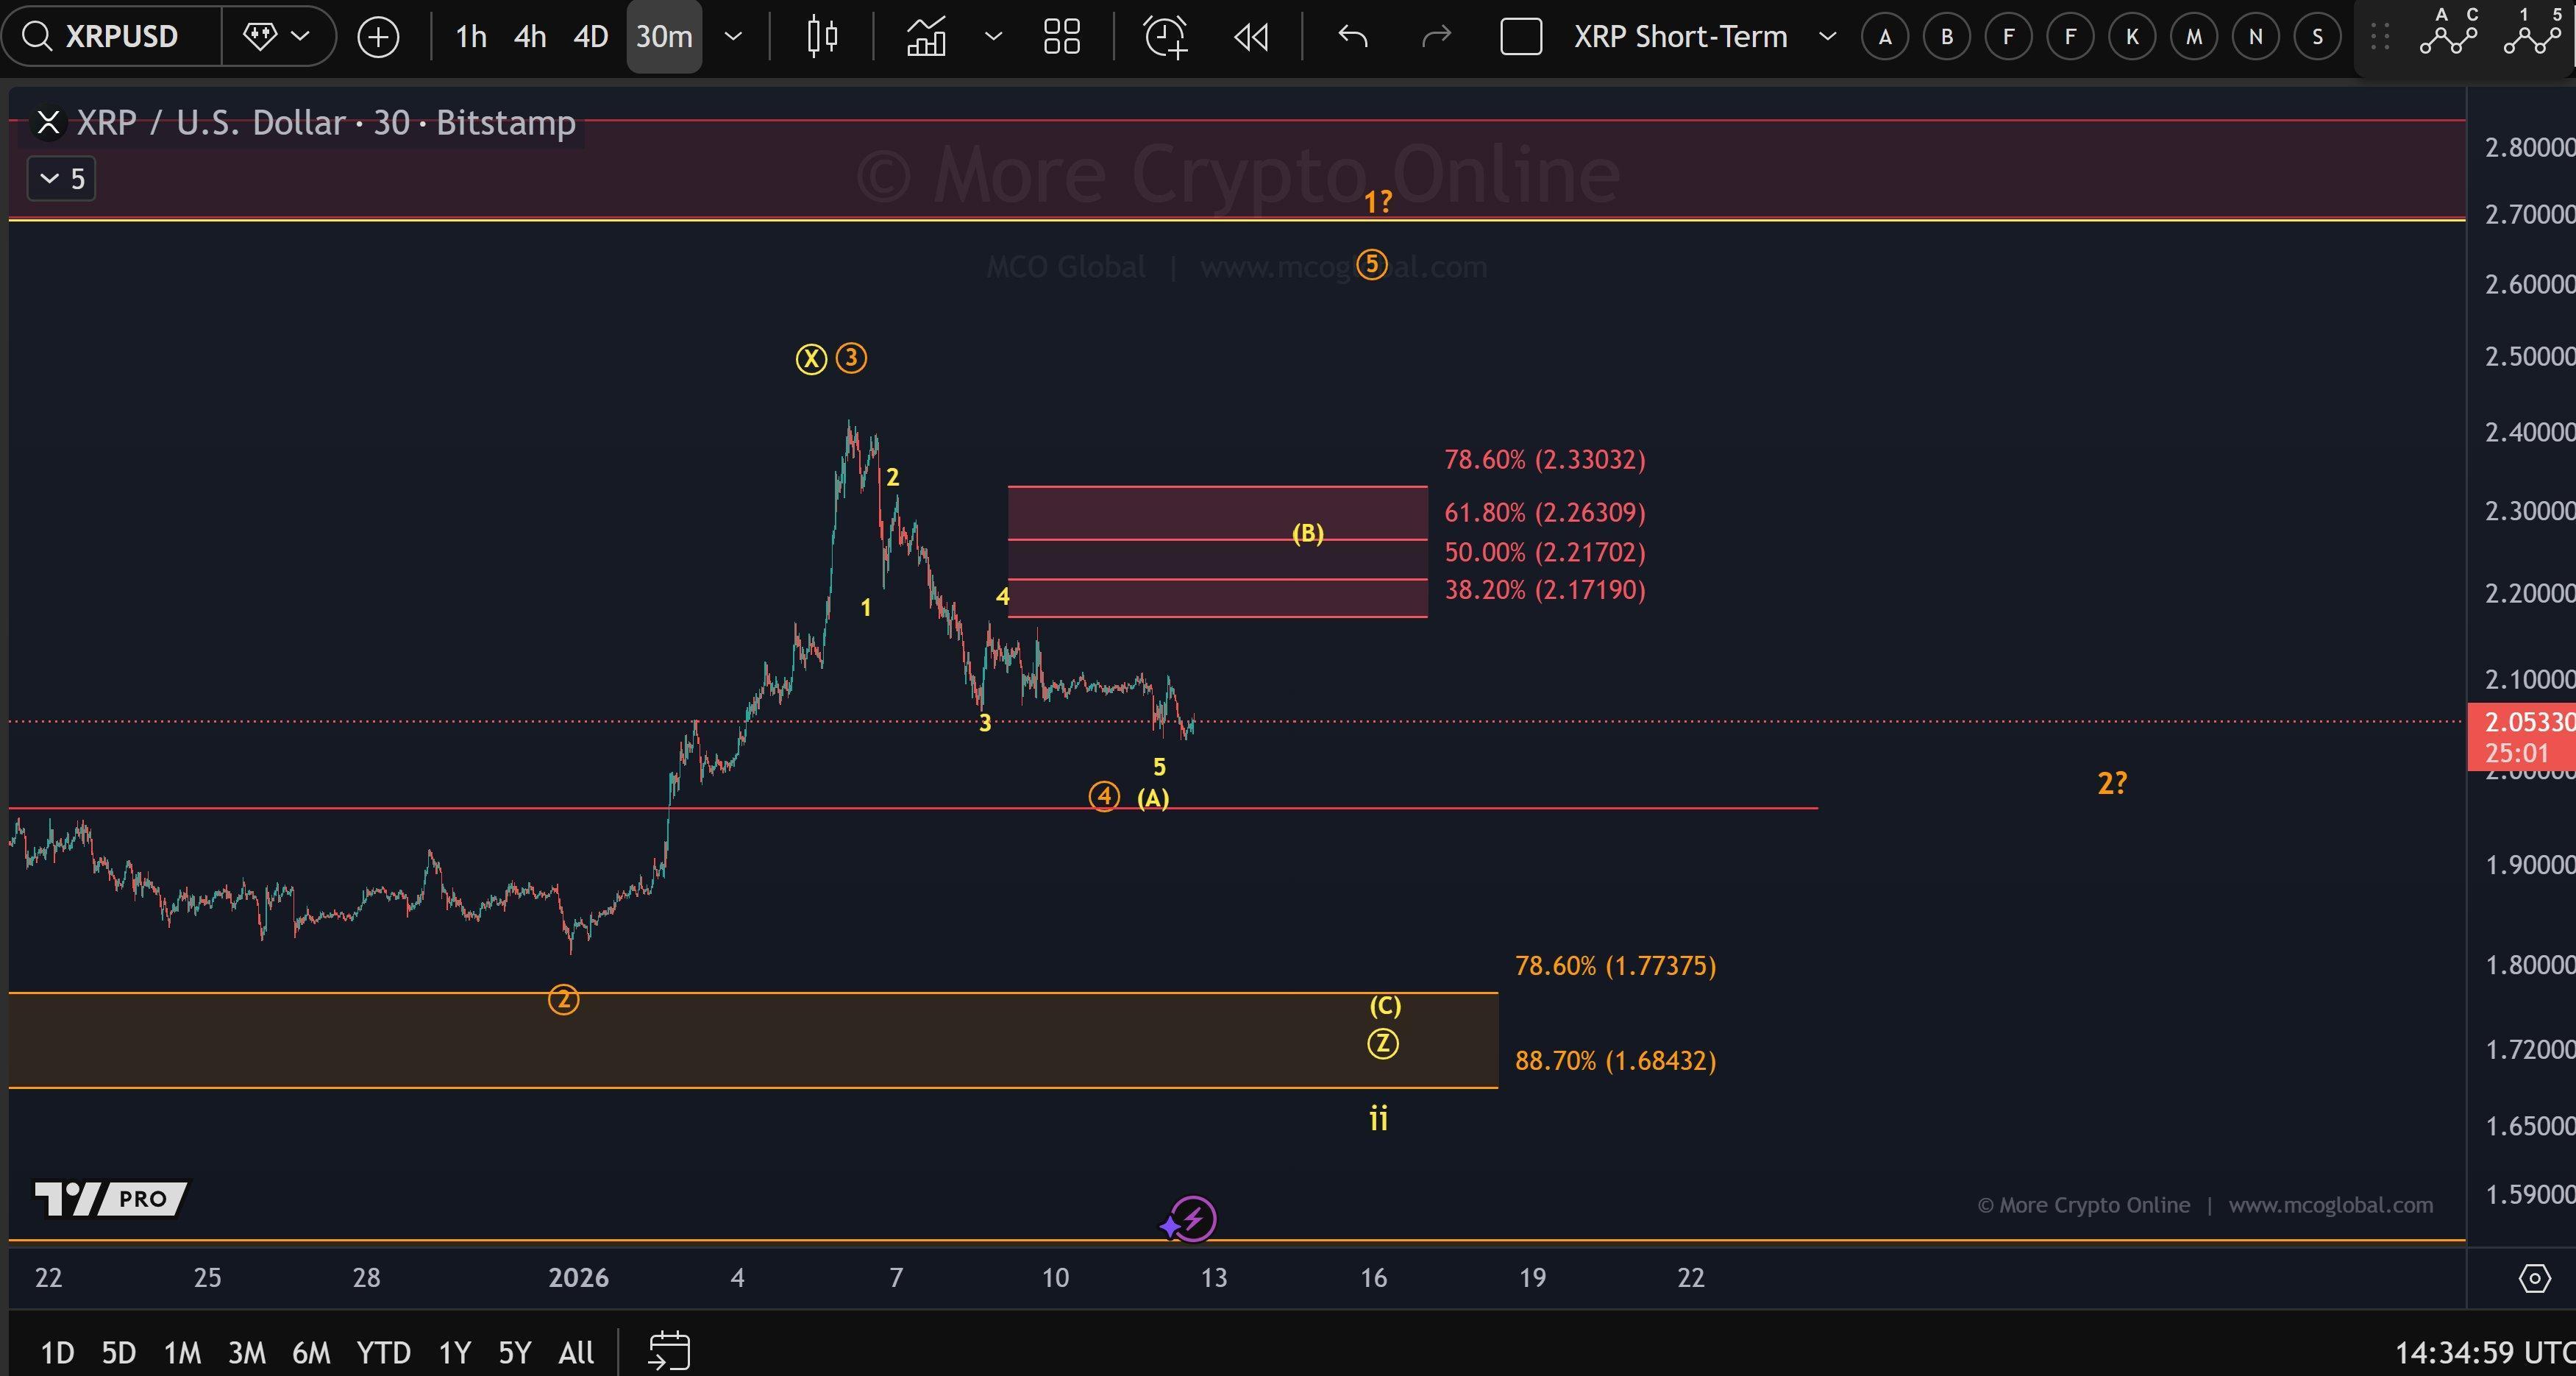This screenshot has height=1376, width=2576.
Task: Toggle the S indicator bubble
Action: click(2317, 36)
